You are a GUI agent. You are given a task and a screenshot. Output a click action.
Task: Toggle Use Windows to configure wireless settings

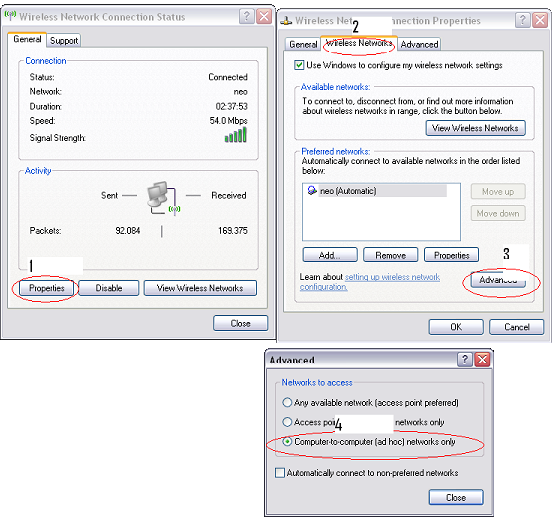[x=299, y=65]
